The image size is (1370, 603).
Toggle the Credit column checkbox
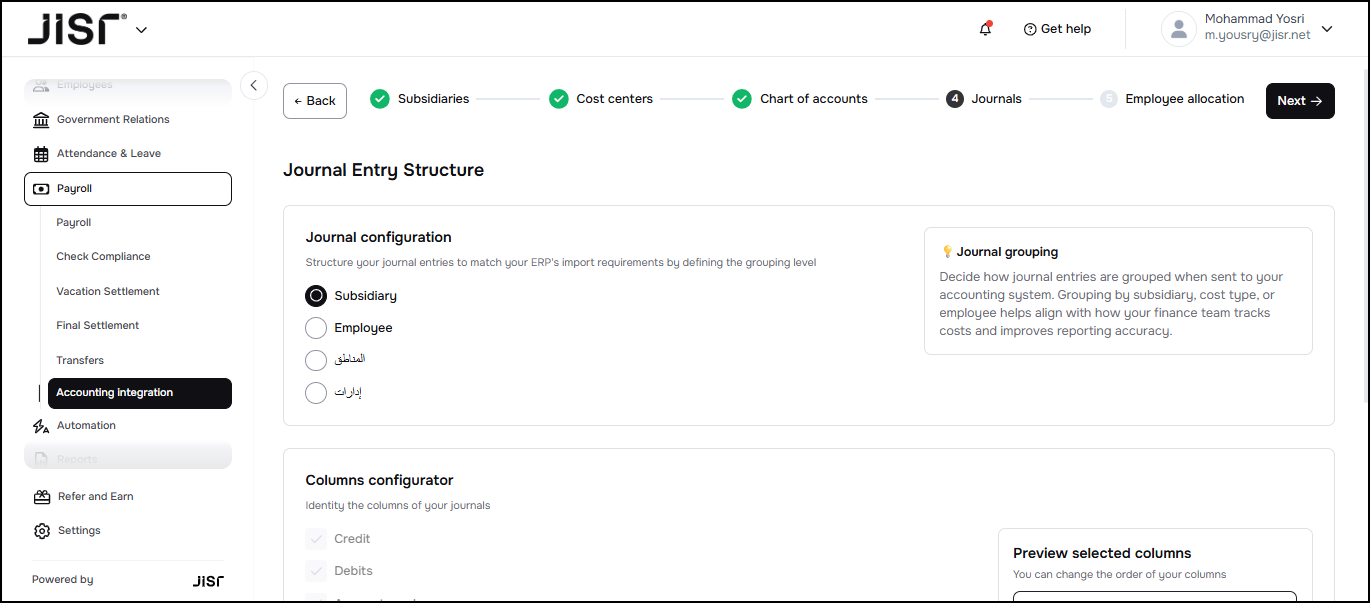(x=316, y=539)
